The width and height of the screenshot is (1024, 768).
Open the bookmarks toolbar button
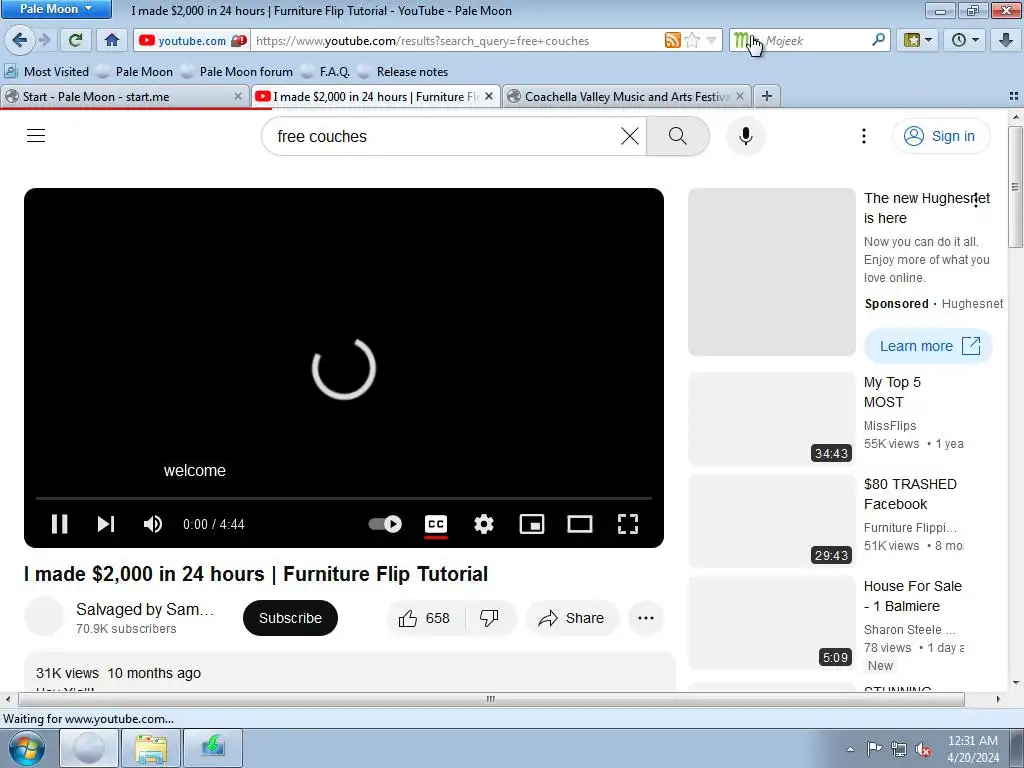pyautogui.click(x=912, y=40)
